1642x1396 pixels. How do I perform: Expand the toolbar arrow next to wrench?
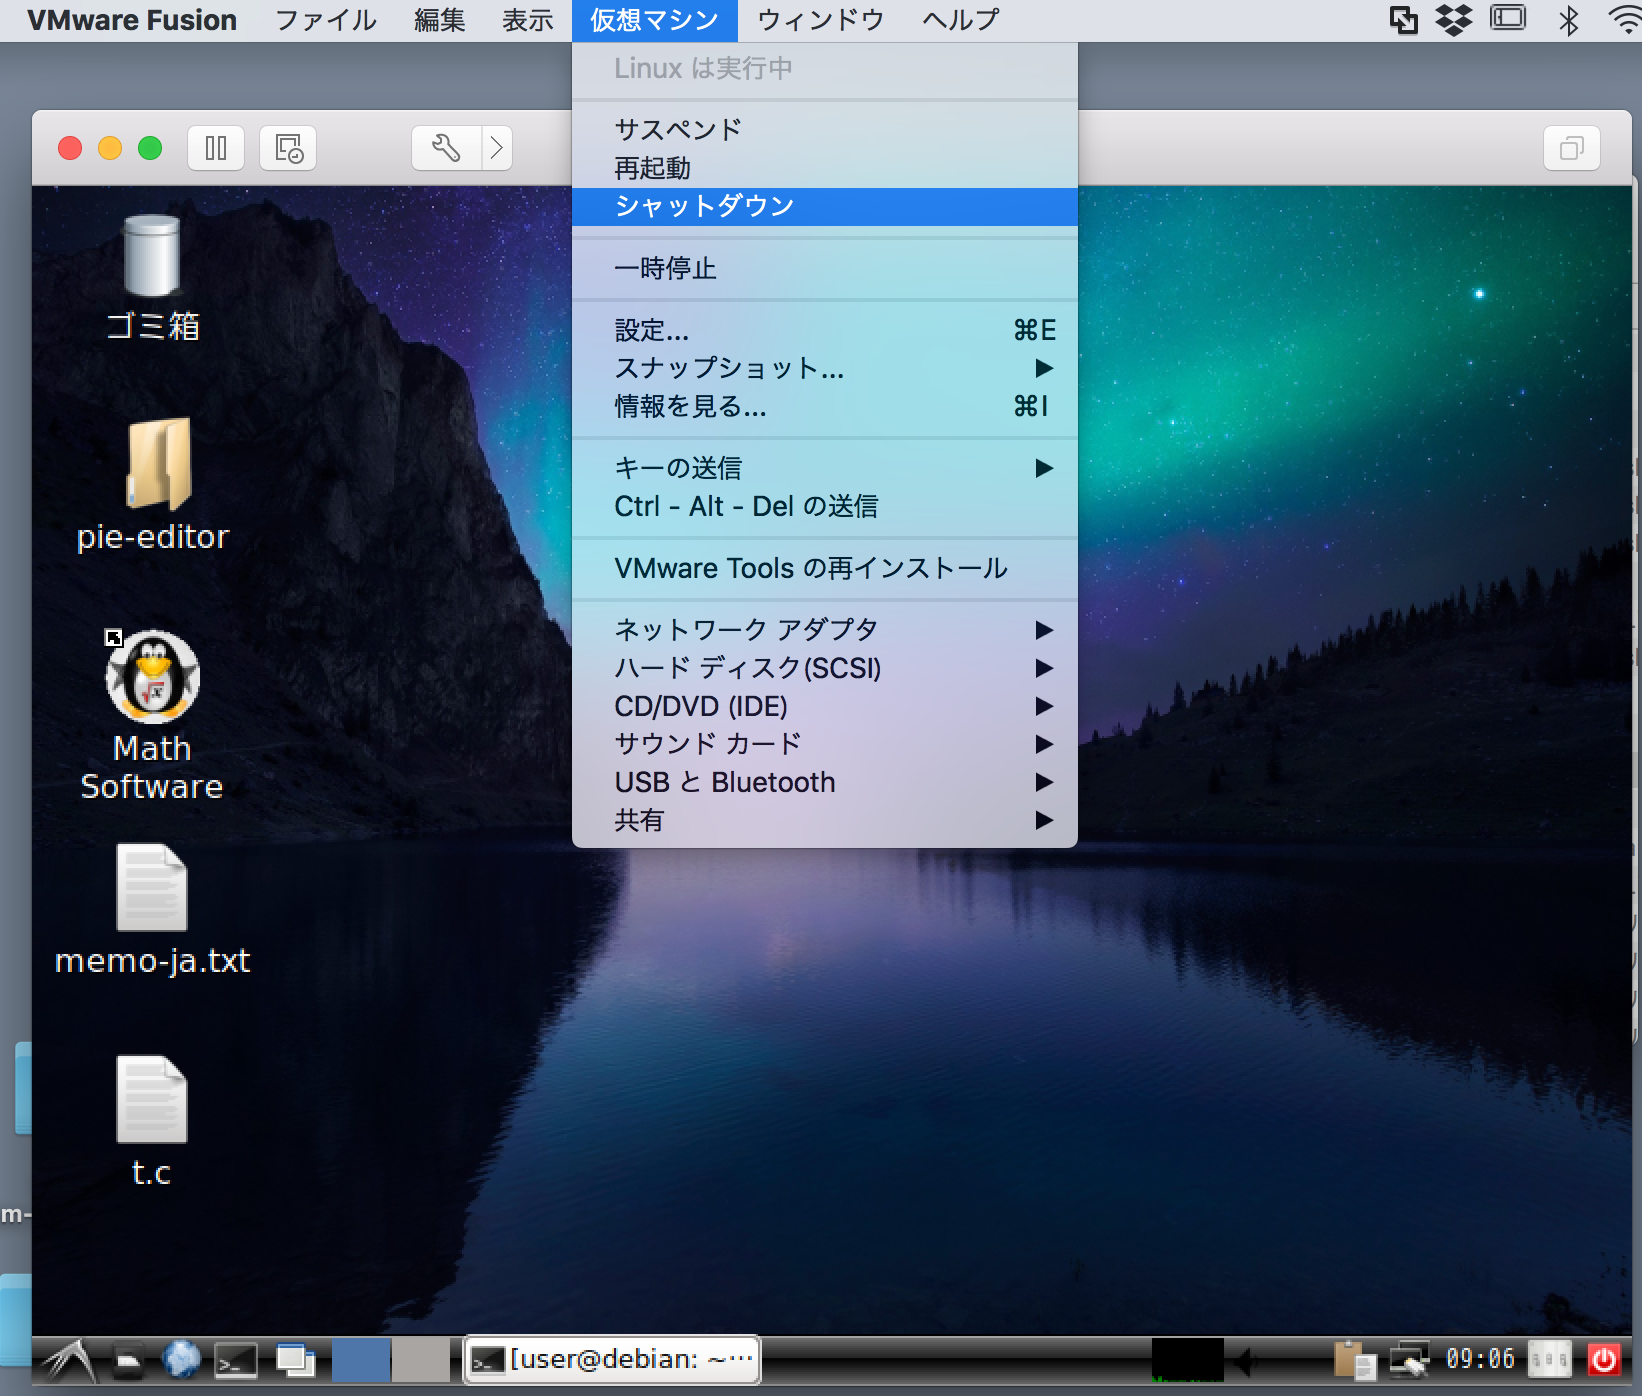click(x=497, y=149)
